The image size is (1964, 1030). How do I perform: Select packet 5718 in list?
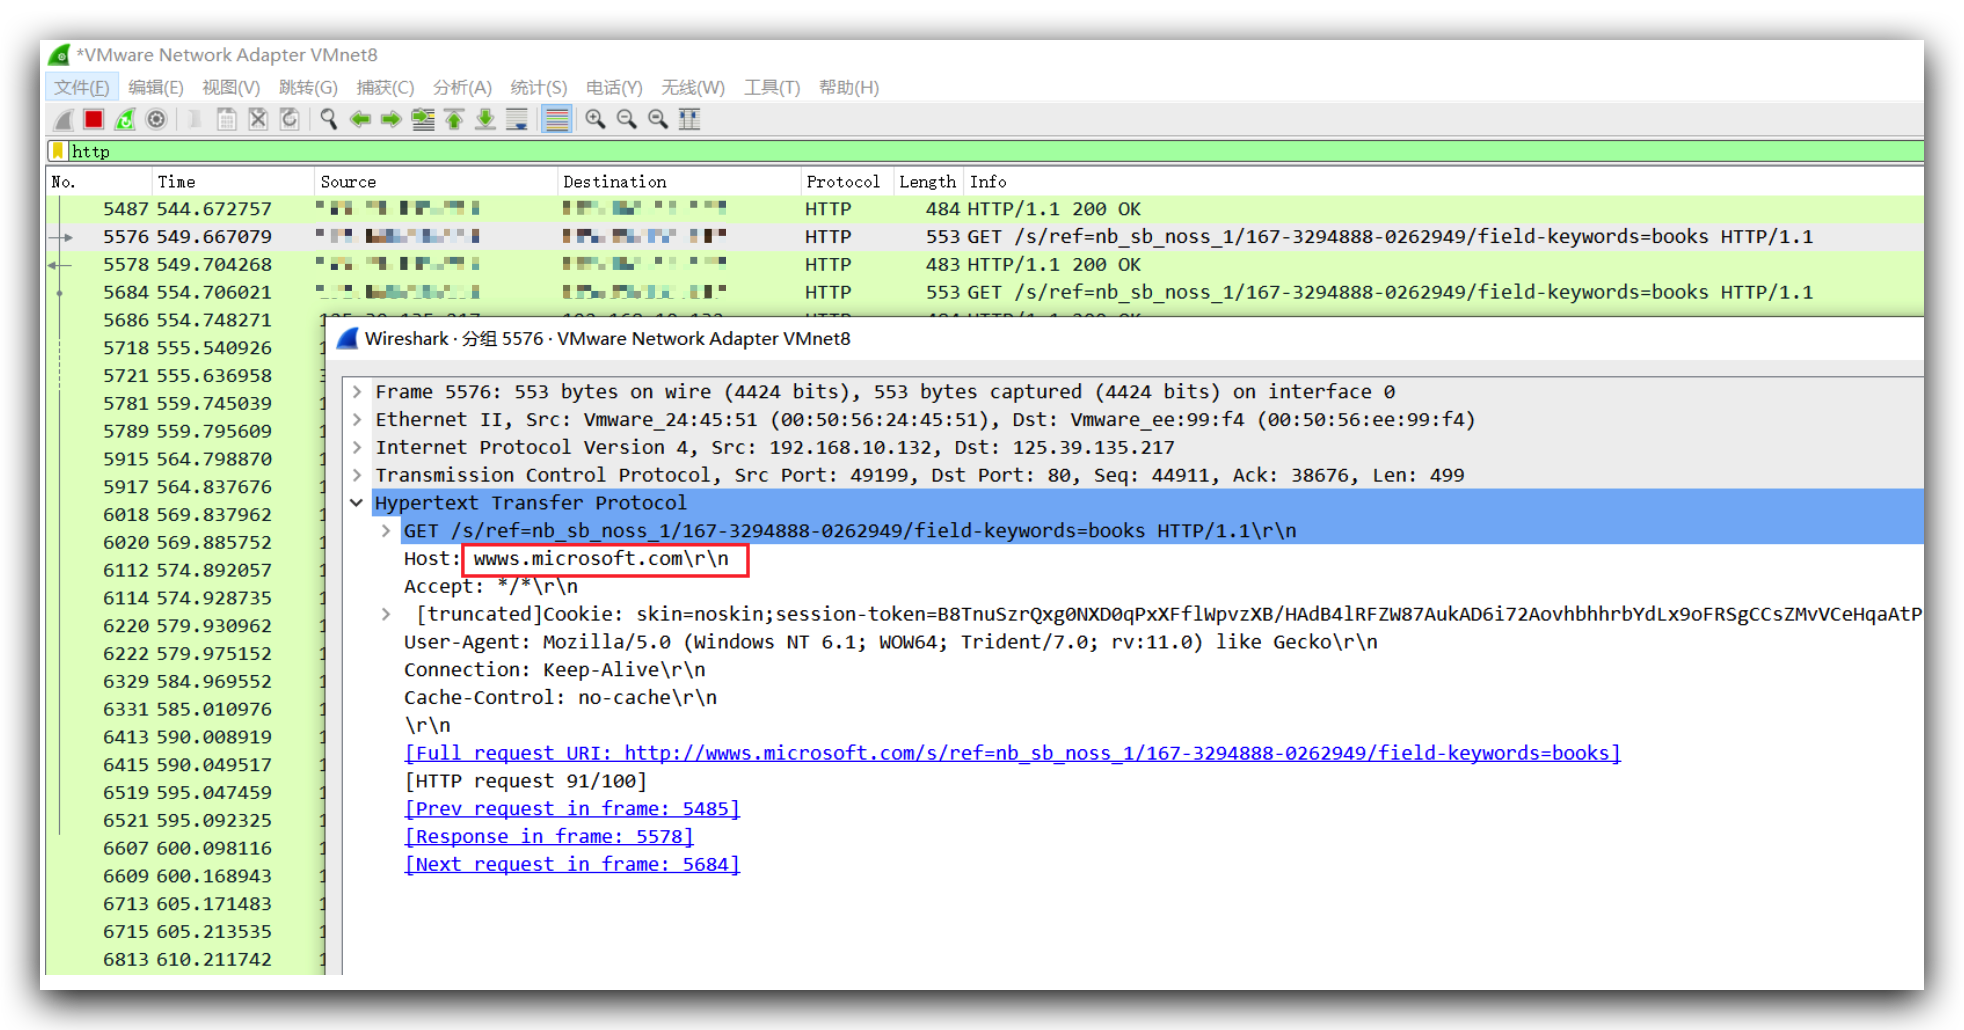pyautogui.click(x=187, y=348)
